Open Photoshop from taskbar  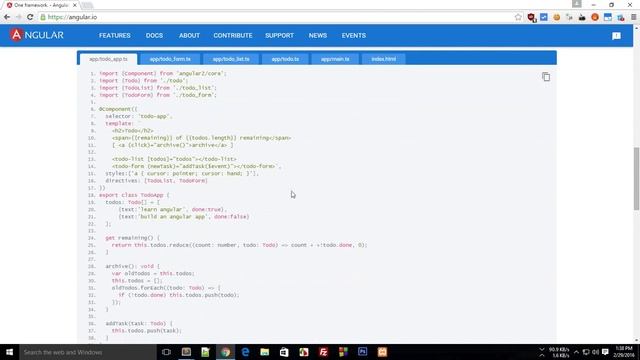(x=362, y=352)
